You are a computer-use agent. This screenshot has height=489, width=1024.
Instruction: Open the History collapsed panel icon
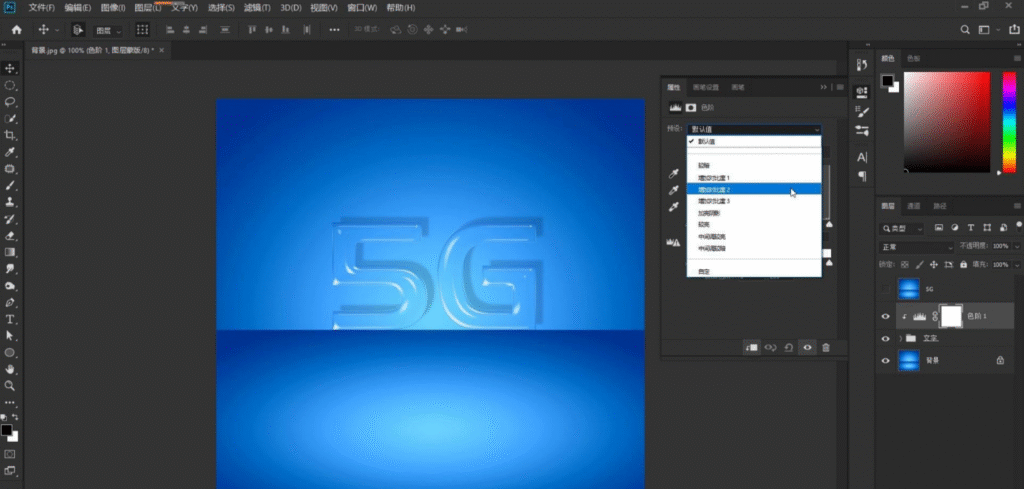point(862,64)
